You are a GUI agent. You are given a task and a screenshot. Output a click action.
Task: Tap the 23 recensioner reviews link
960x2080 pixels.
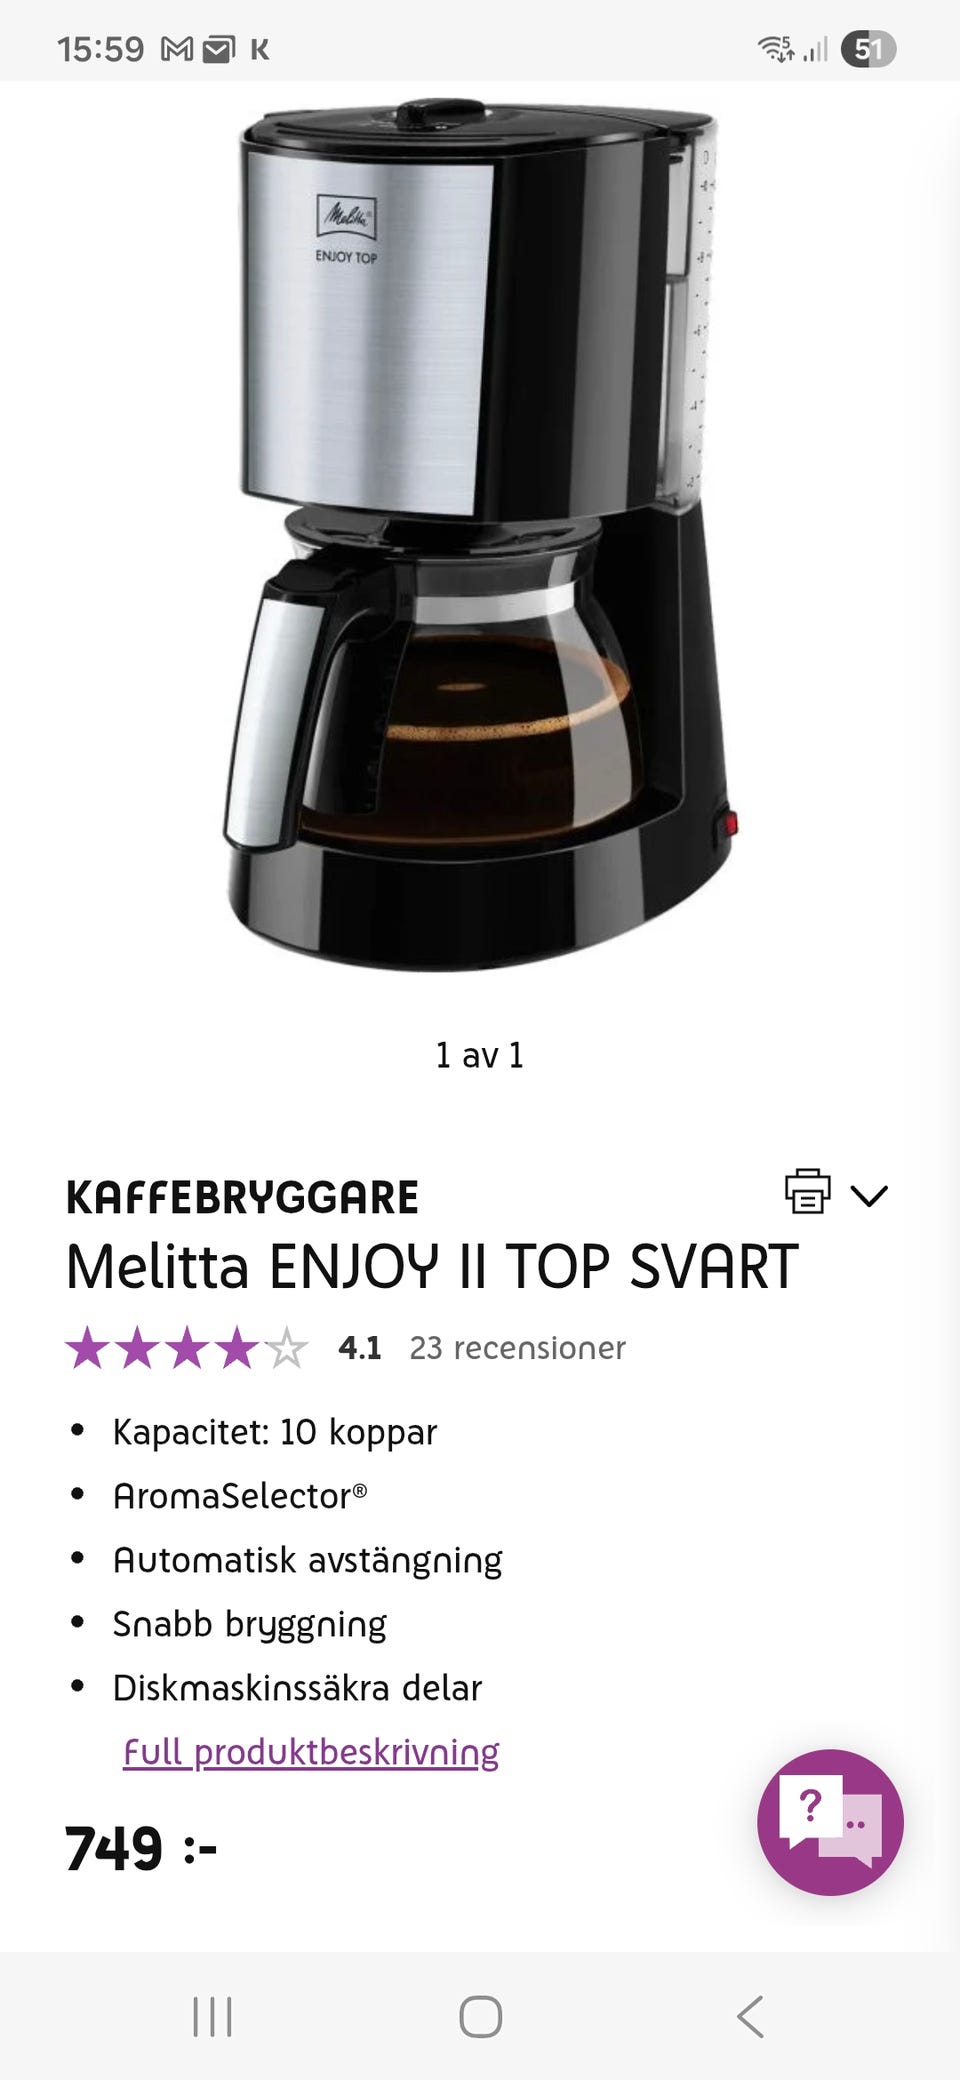517,1348
